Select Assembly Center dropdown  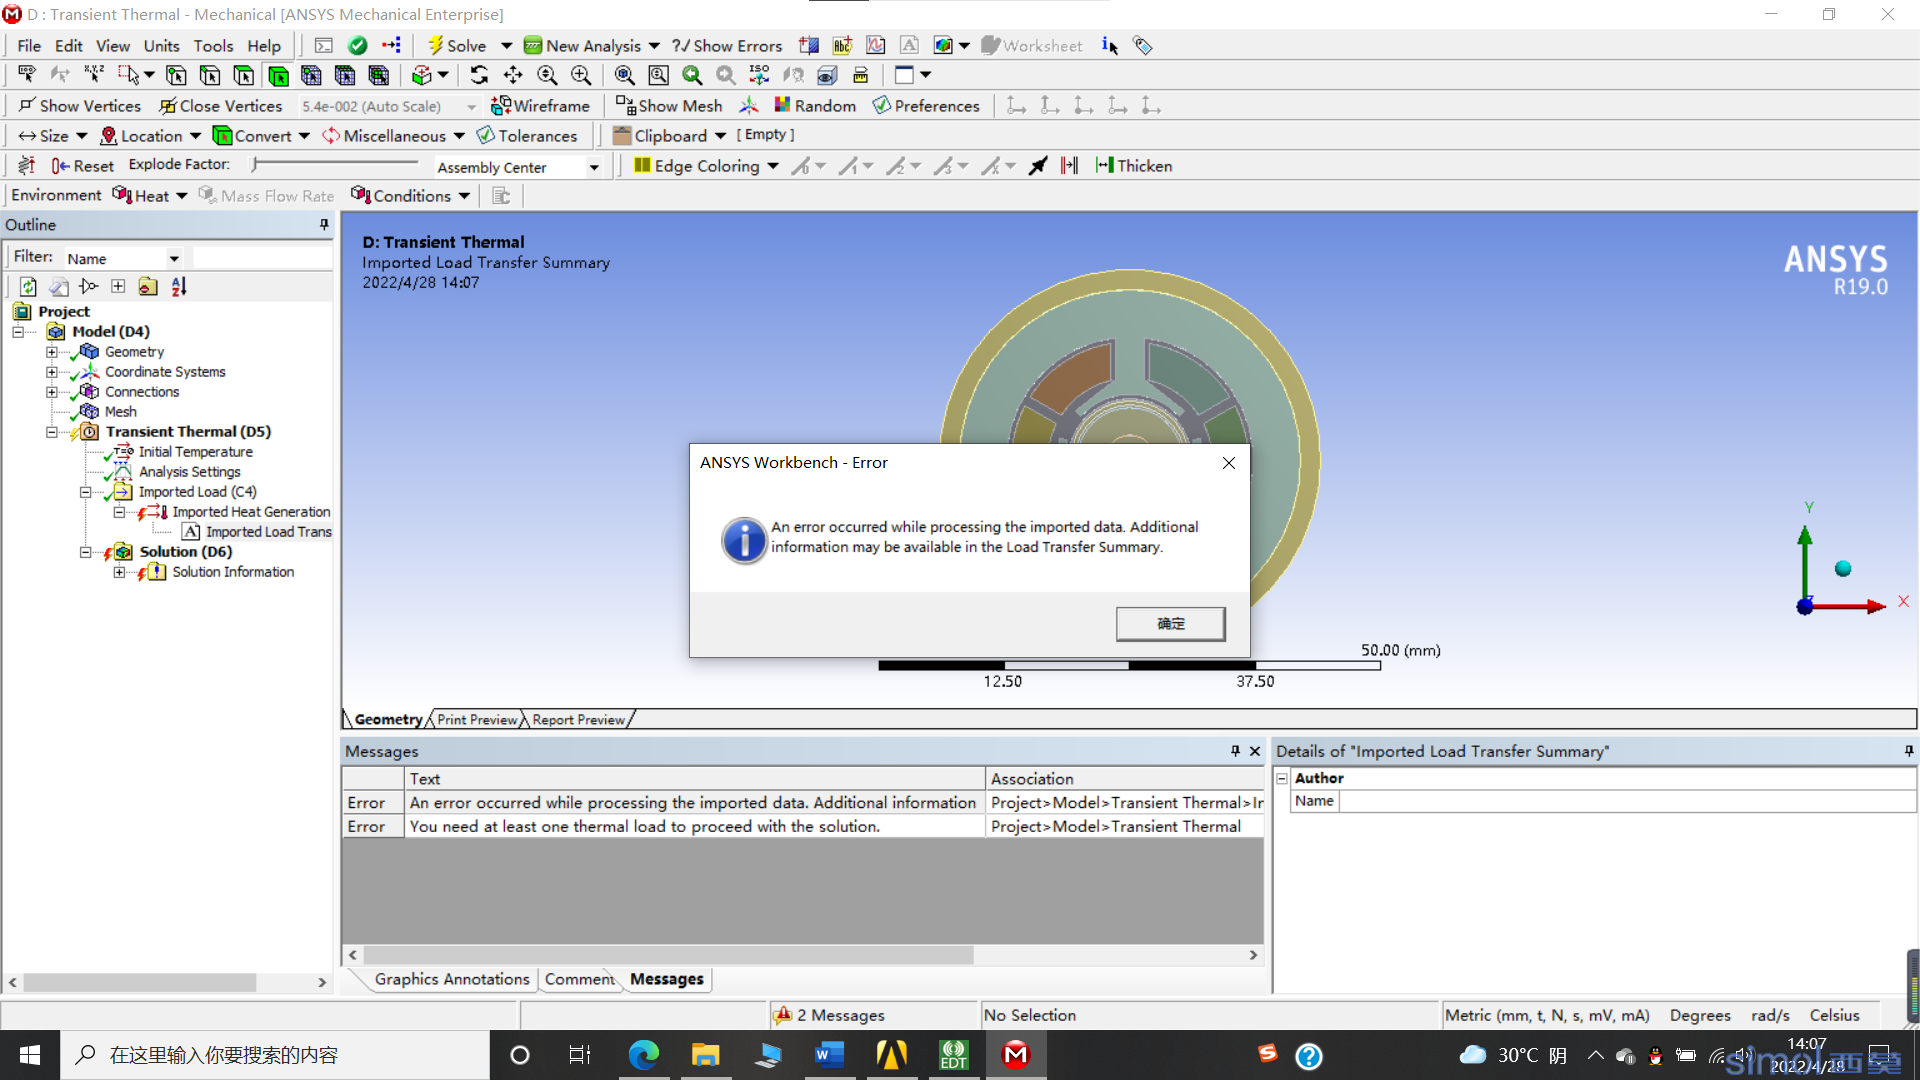coord(593,166)
